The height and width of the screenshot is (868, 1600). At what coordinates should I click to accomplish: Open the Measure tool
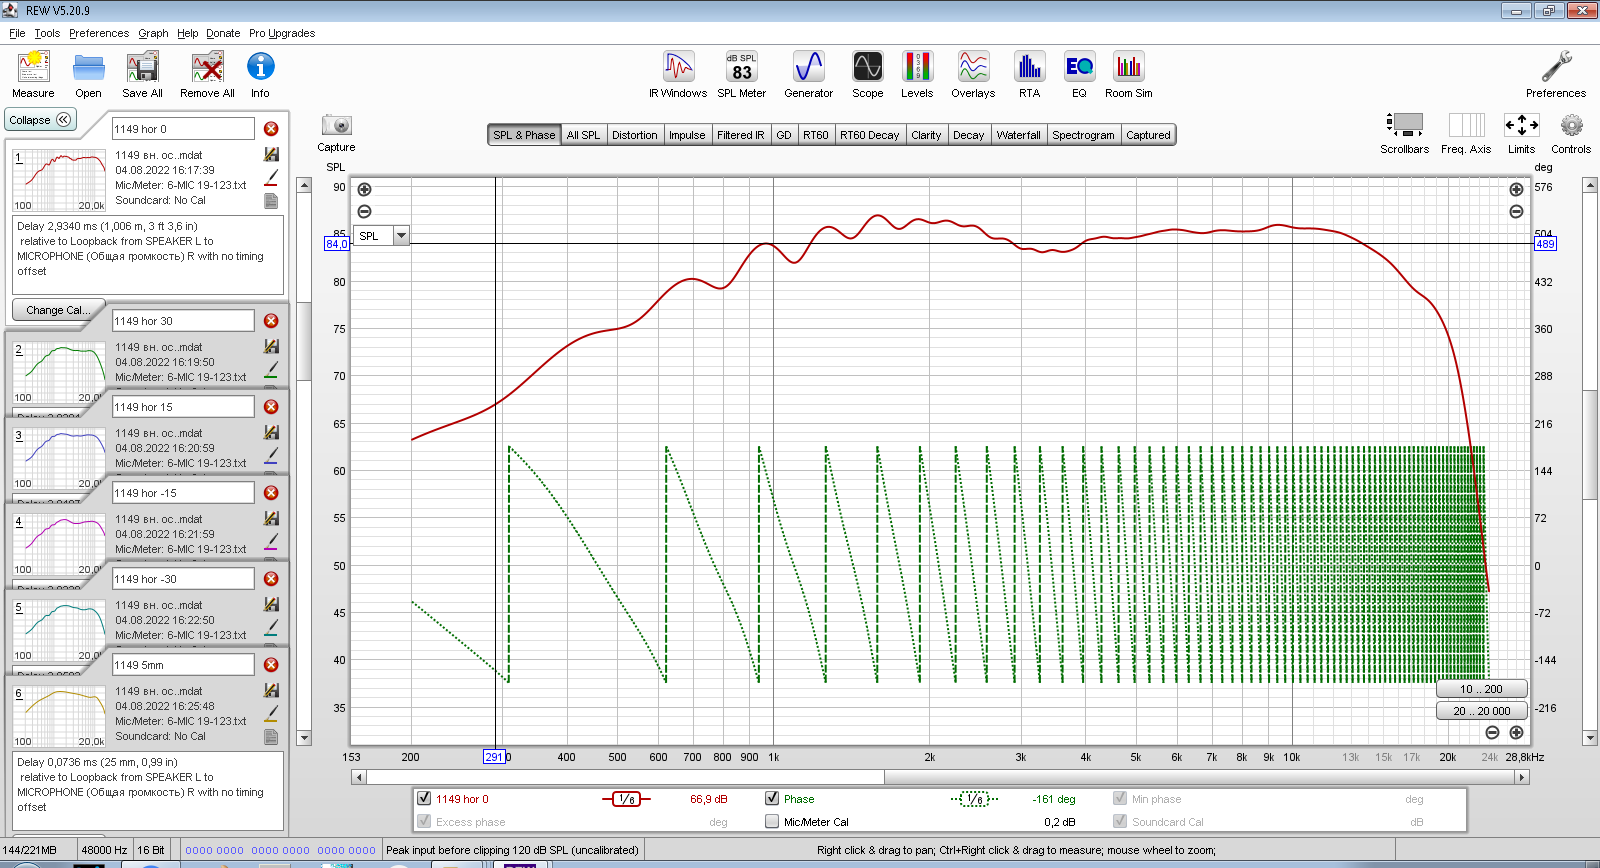33,75
